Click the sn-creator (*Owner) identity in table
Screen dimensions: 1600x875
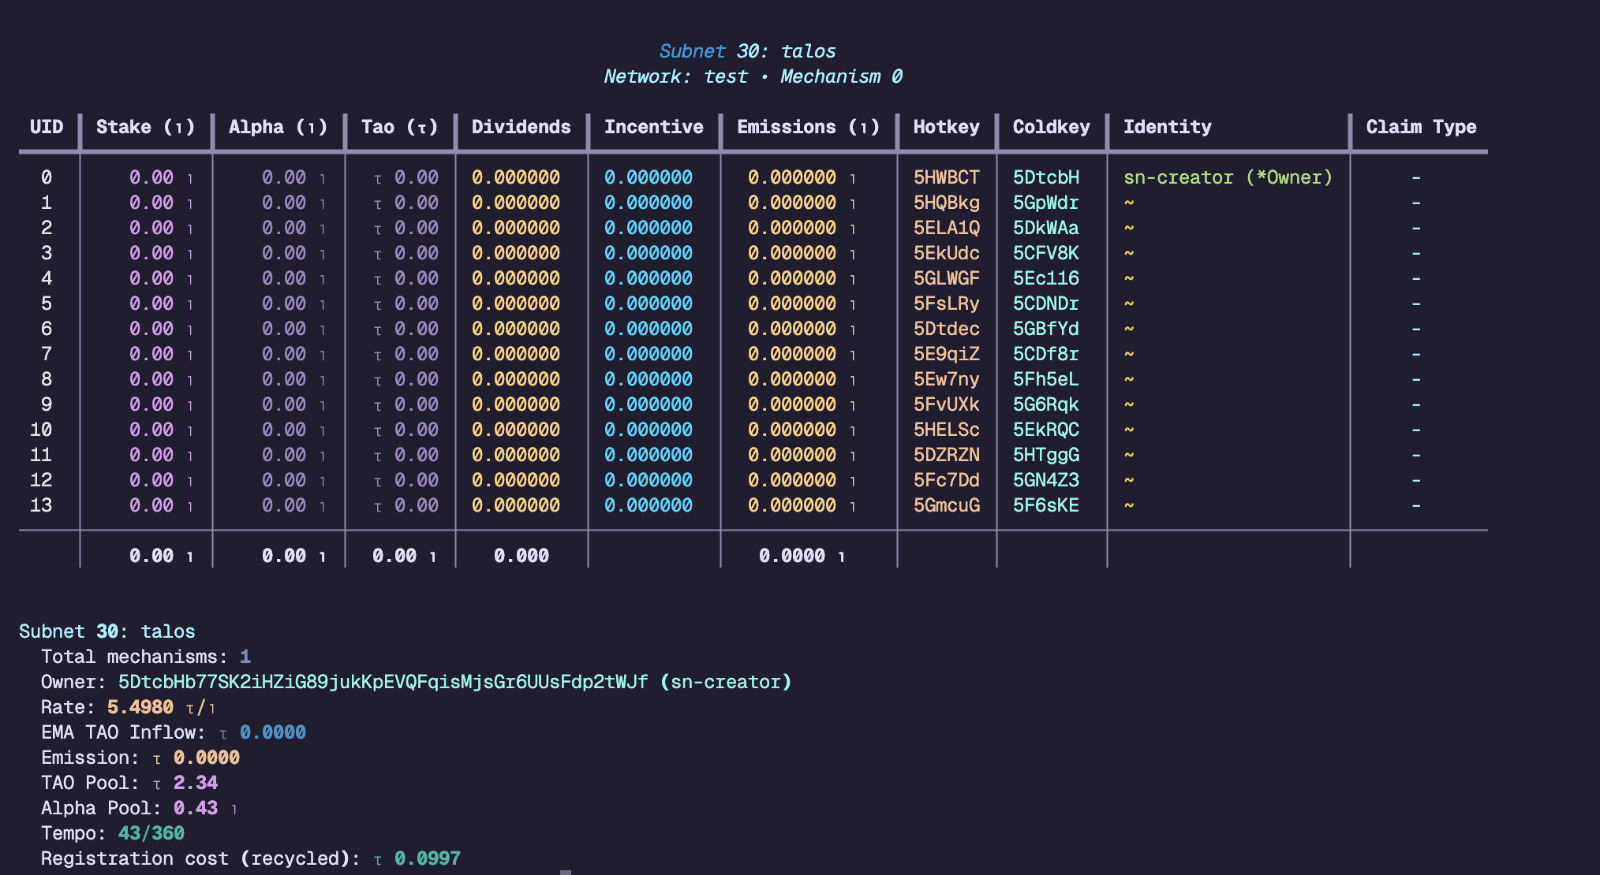(1227, 178)
